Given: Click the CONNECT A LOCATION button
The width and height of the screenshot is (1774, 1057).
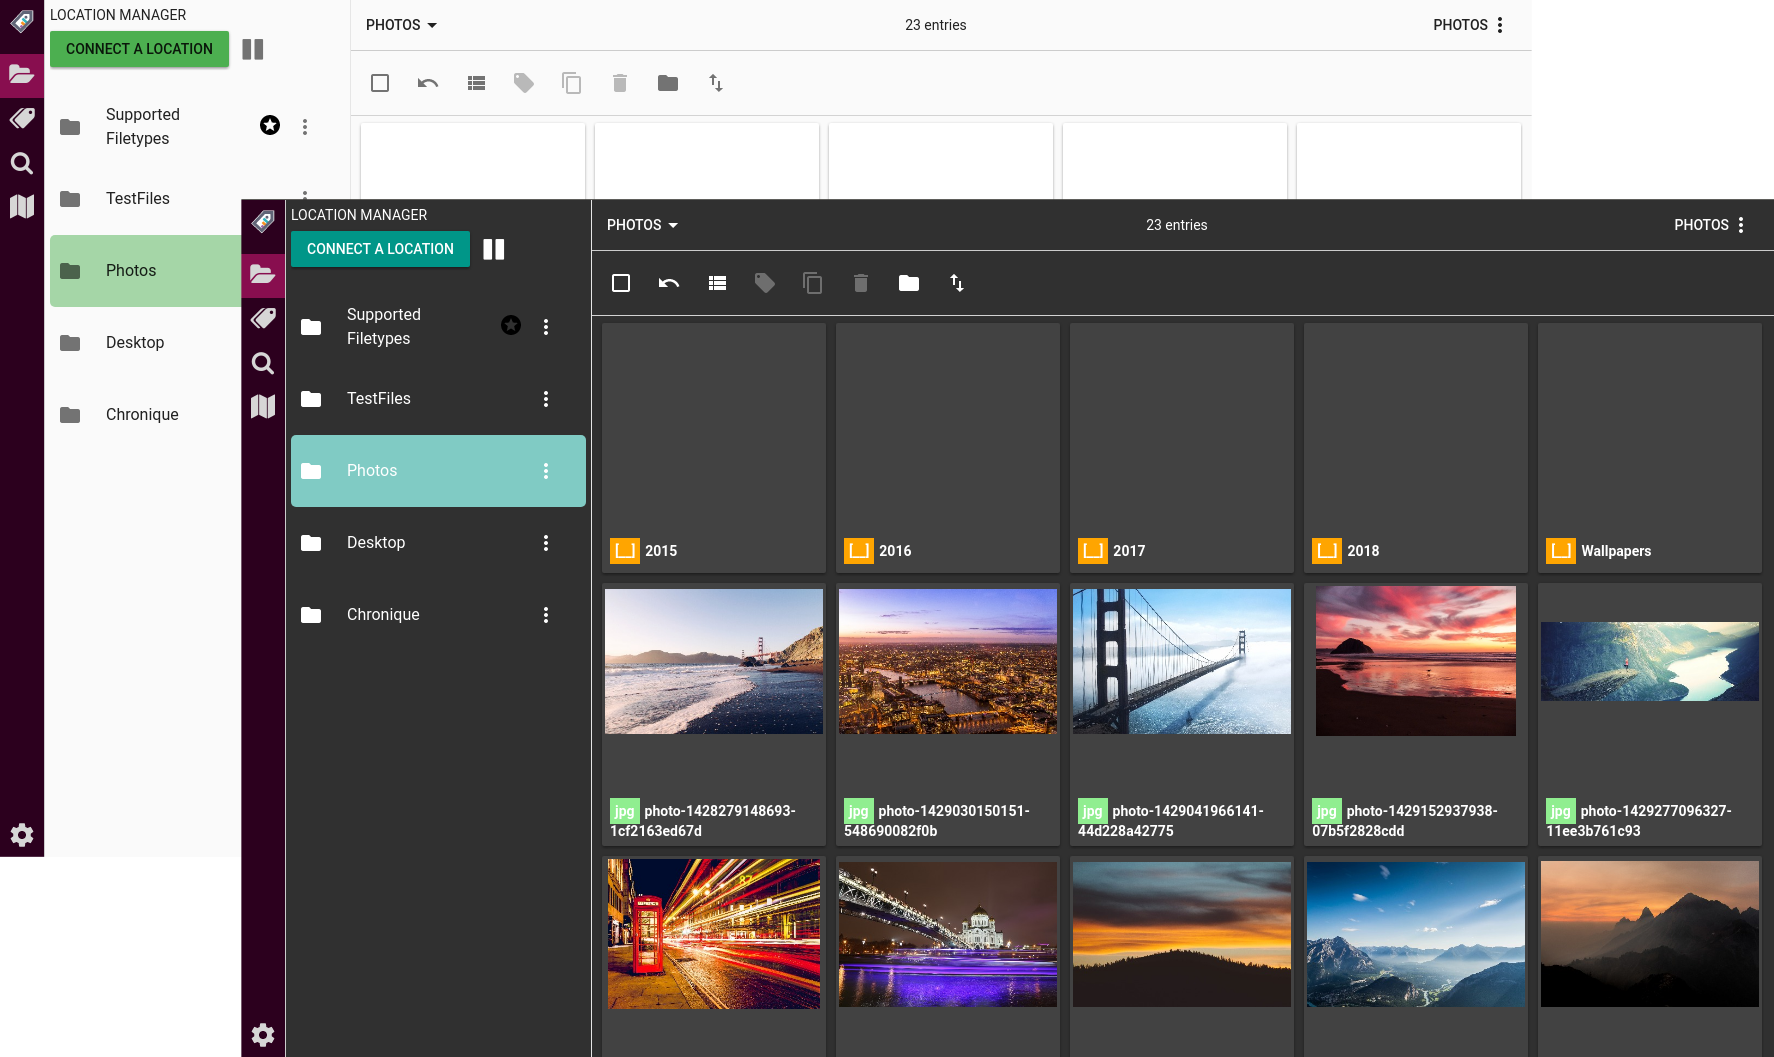Looking at the screenshot, I should click(380, 248).
